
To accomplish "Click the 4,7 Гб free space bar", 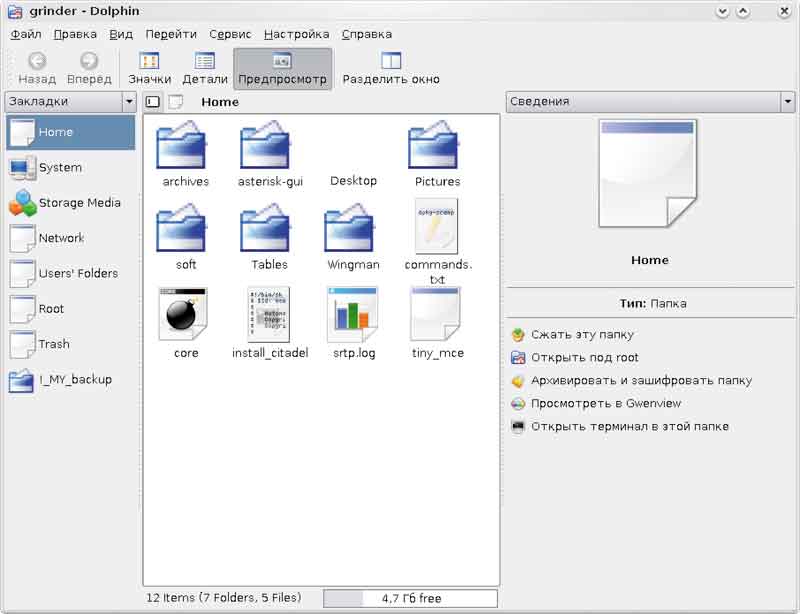I will click(x=410, y=598).
